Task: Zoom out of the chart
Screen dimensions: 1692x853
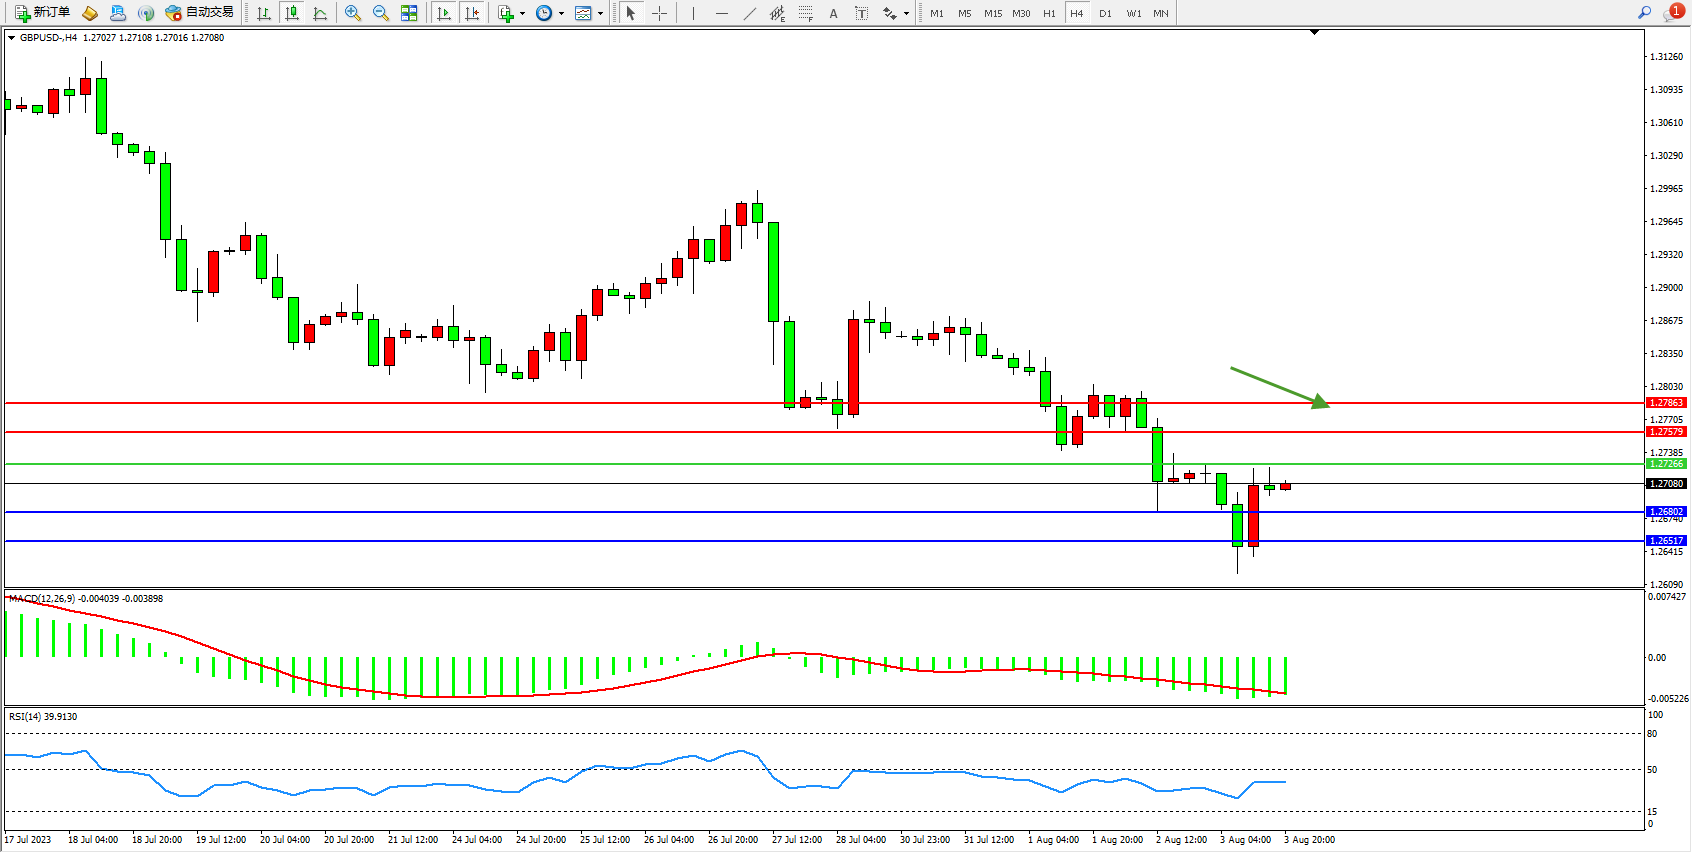Action: point(380,13)
